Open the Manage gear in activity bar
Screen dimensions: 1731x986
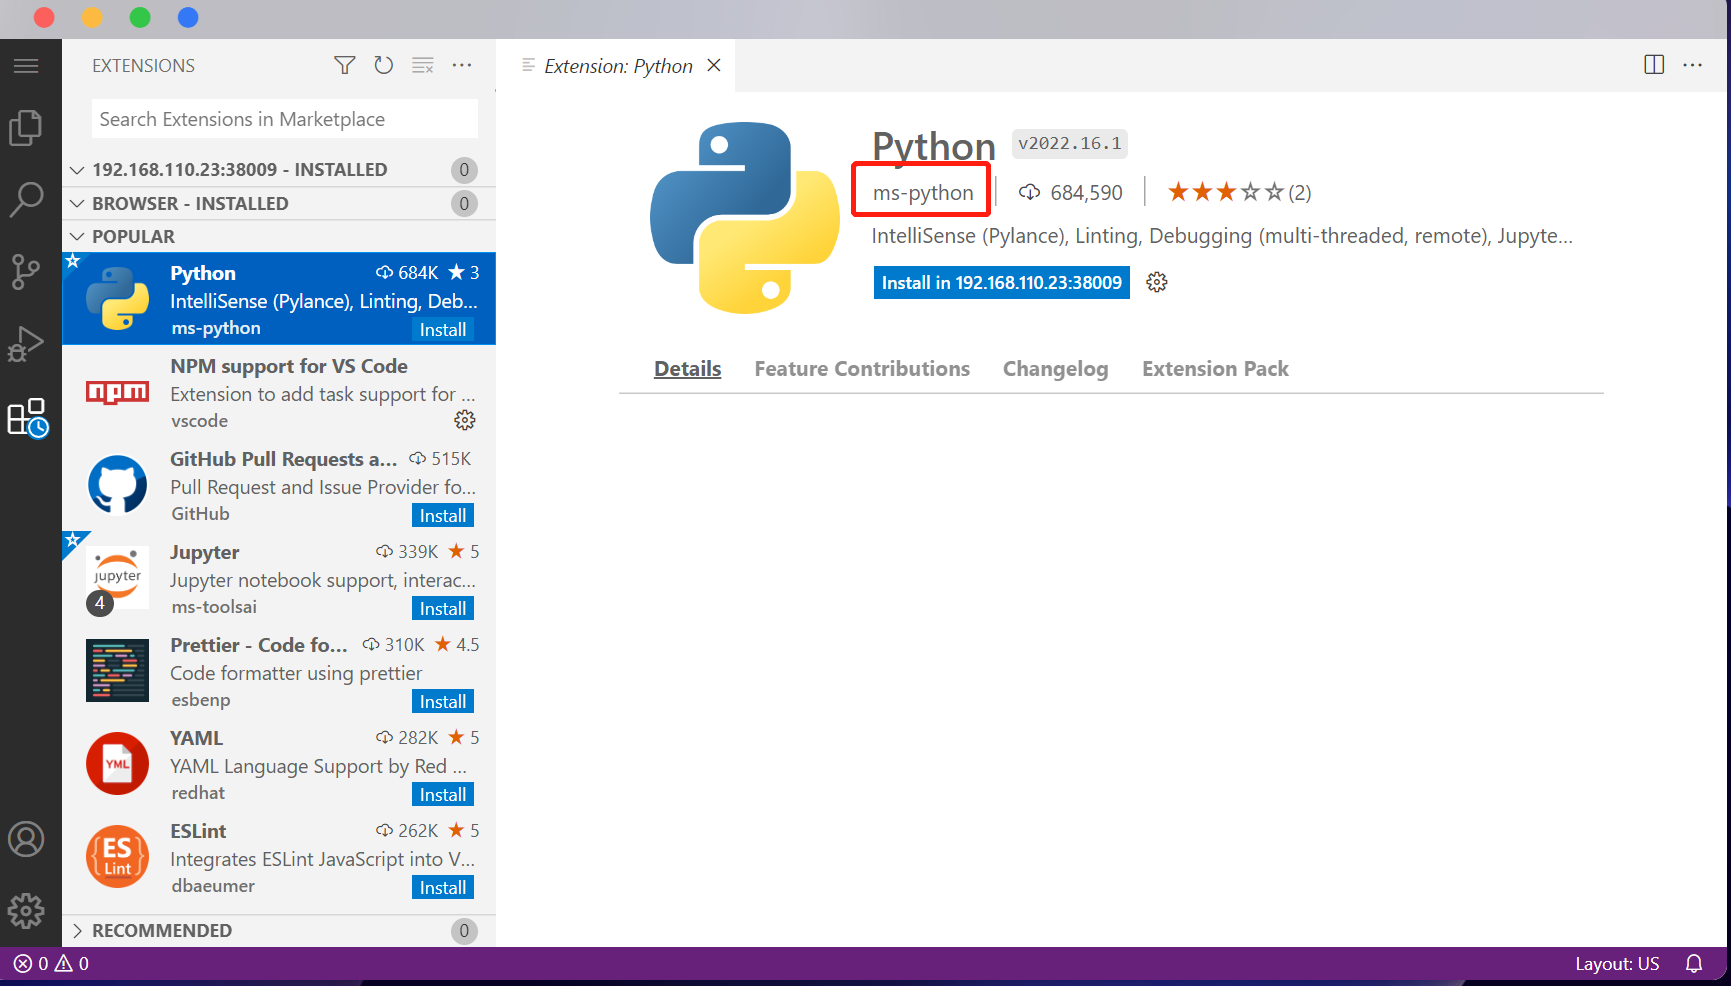click(26, 911)
